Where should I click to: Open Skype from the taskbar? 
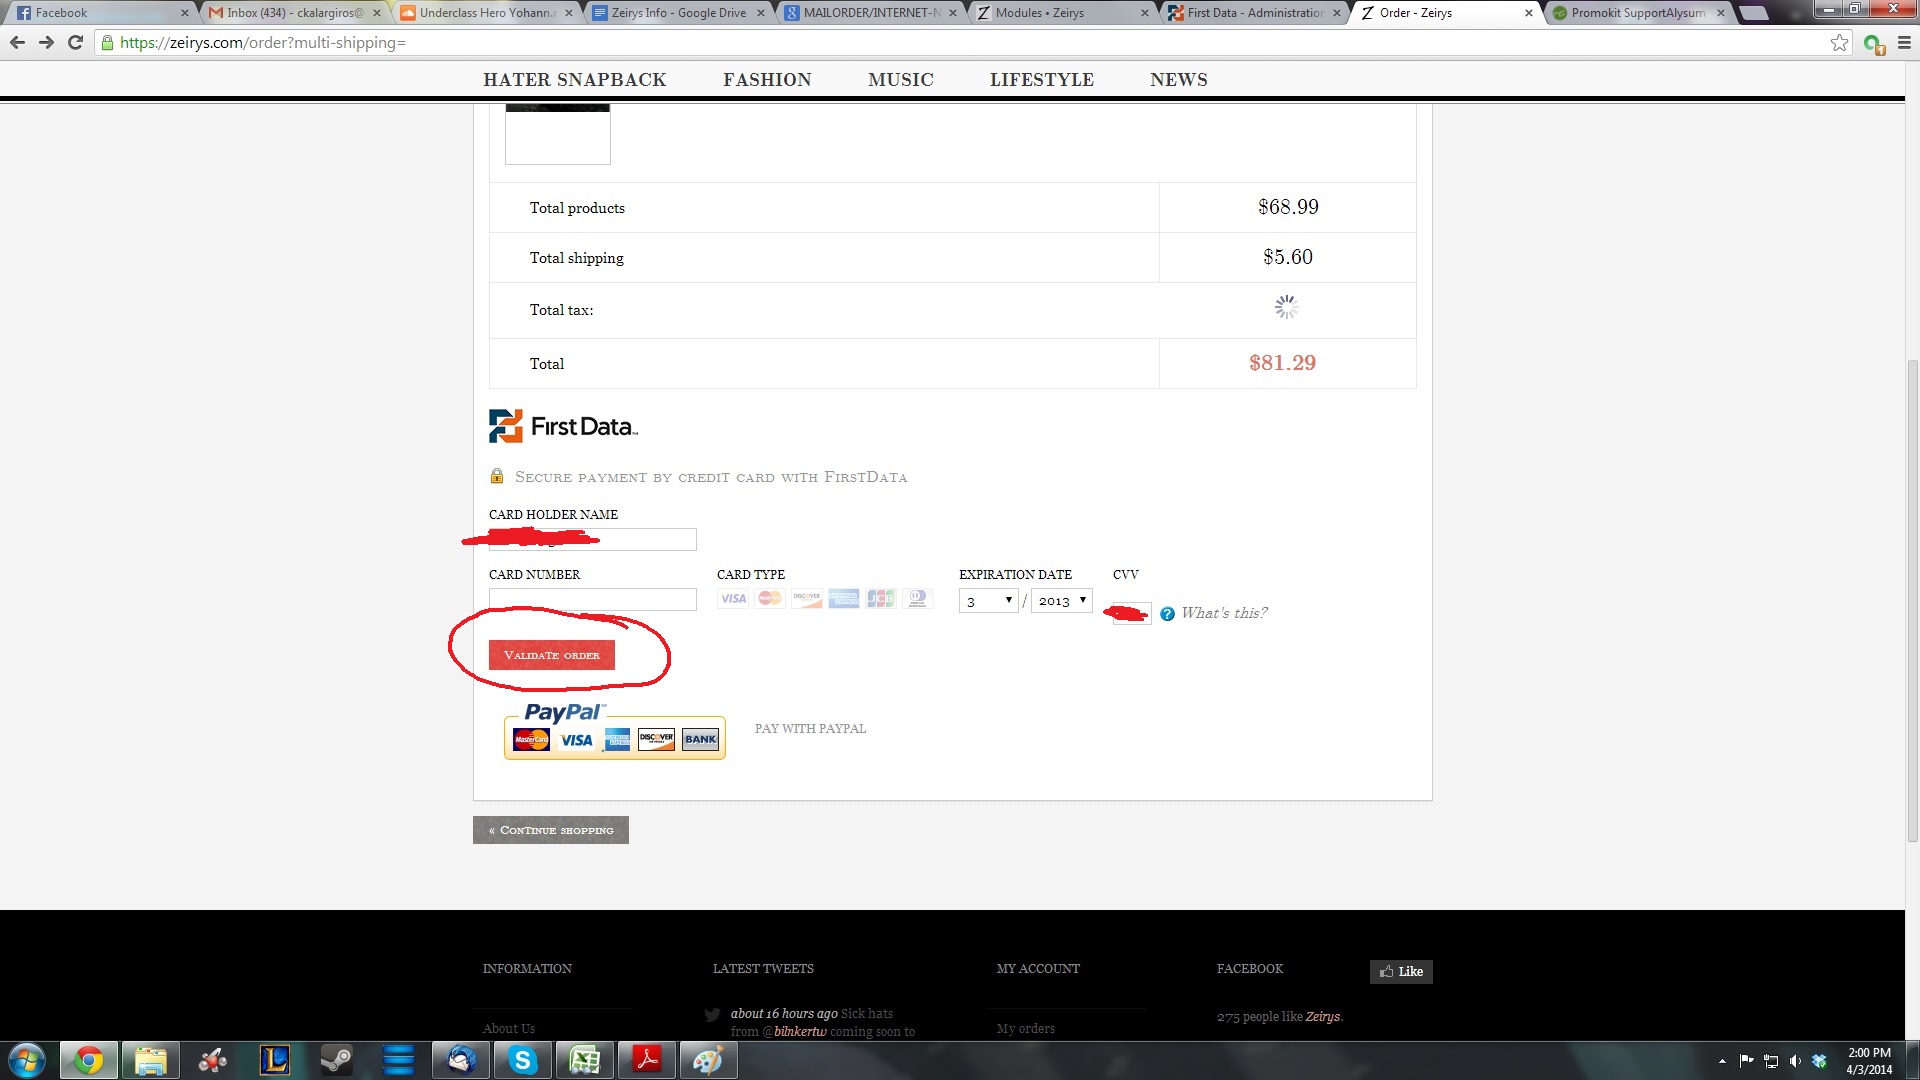point(522,1060)
